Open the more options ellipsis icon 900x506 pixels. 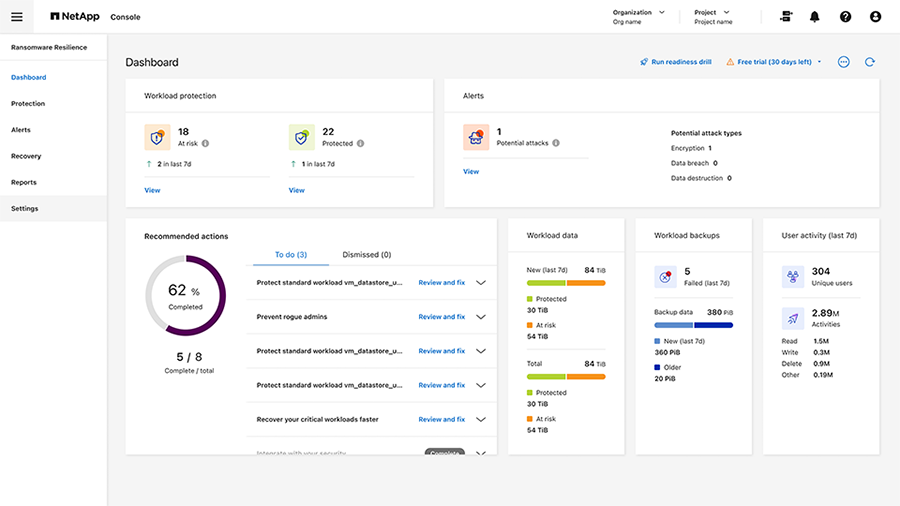843,62
